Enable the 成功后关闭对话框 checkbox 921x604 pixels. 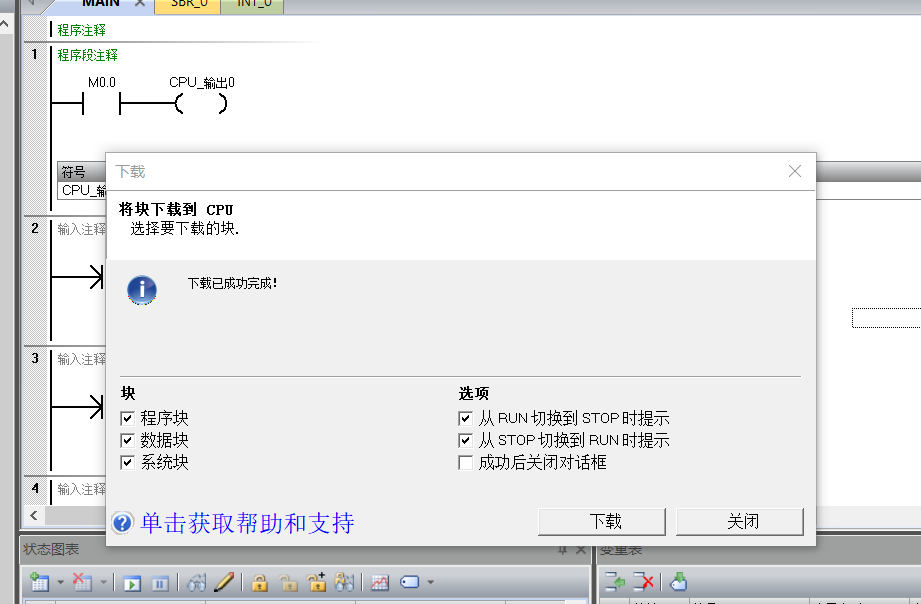click(466, 462)
